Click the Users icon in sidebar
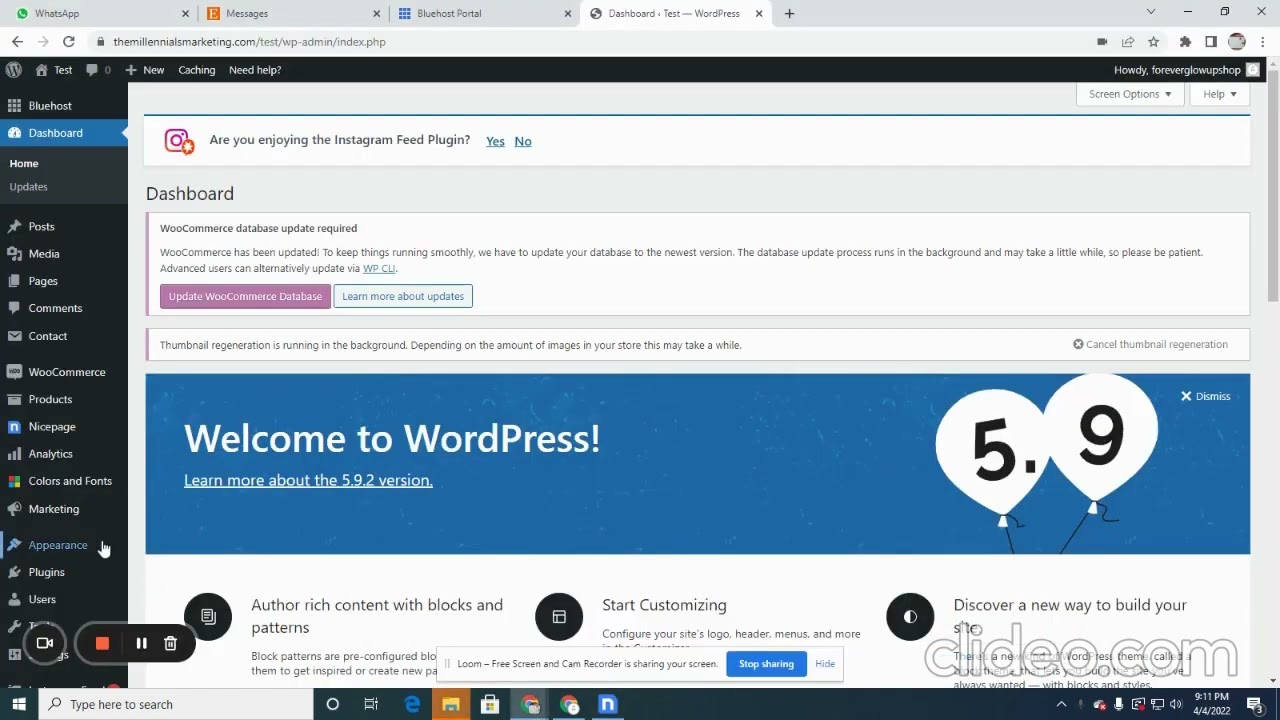Image resolution: width=1280 pixels, height=720 pixels. coord(14,599)
